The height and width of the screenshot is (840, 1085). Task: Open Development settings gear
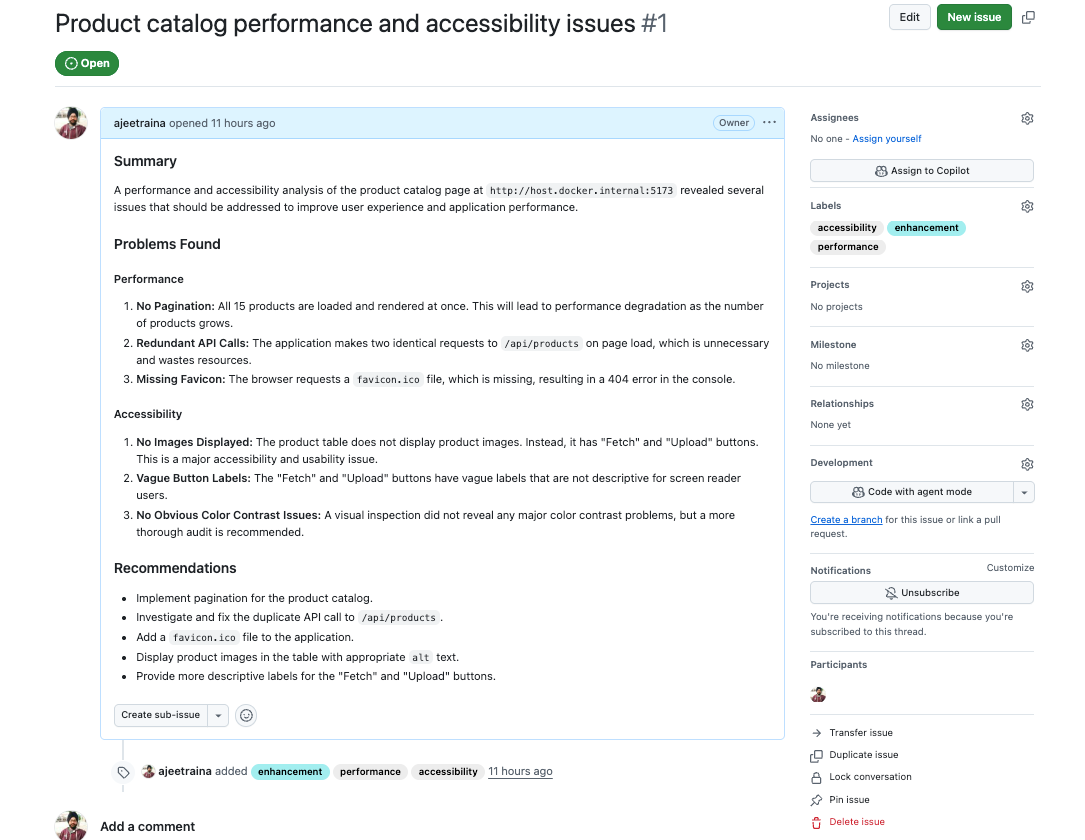coord(1027,464)
